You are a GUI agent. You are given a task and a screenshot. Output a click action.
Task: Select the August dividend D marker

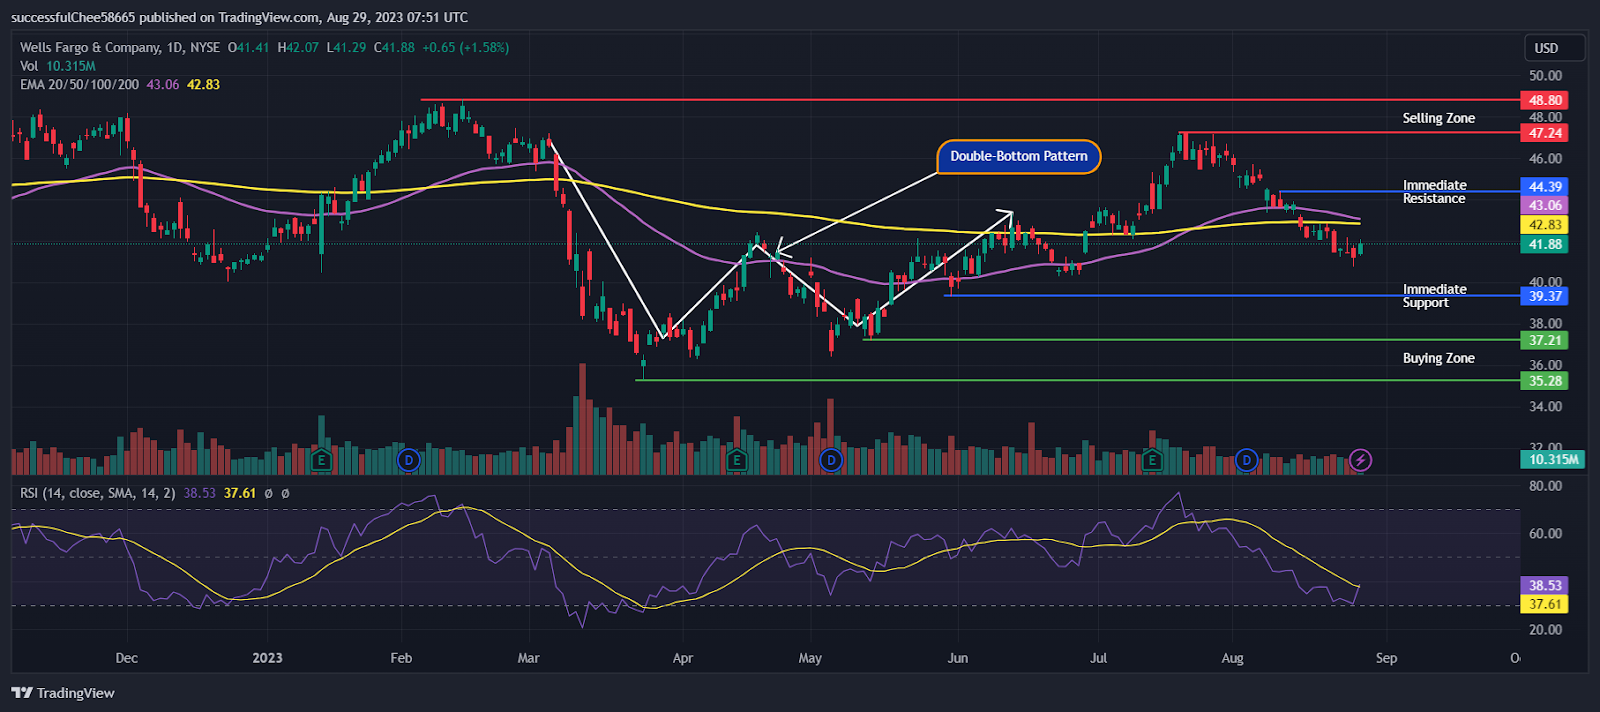pos(1246,460)
